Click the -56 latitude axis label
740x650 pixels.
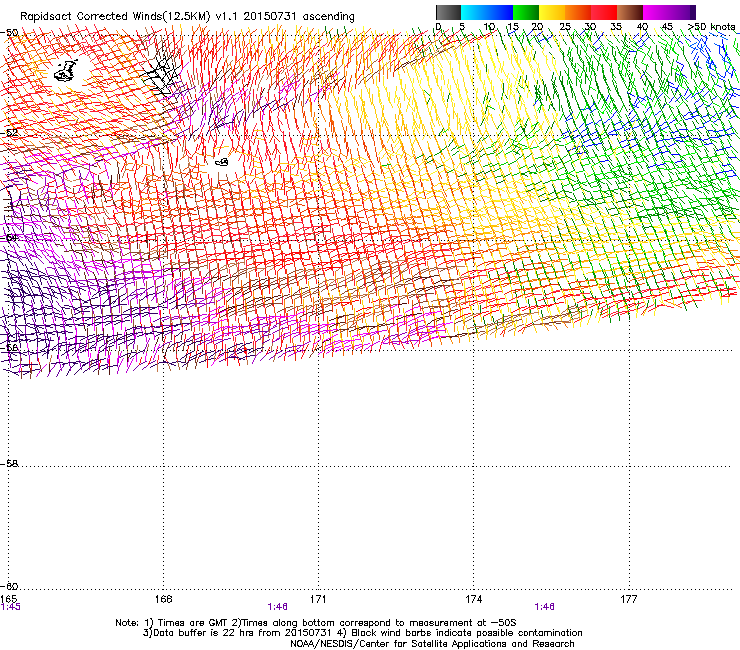pos(9,347)
